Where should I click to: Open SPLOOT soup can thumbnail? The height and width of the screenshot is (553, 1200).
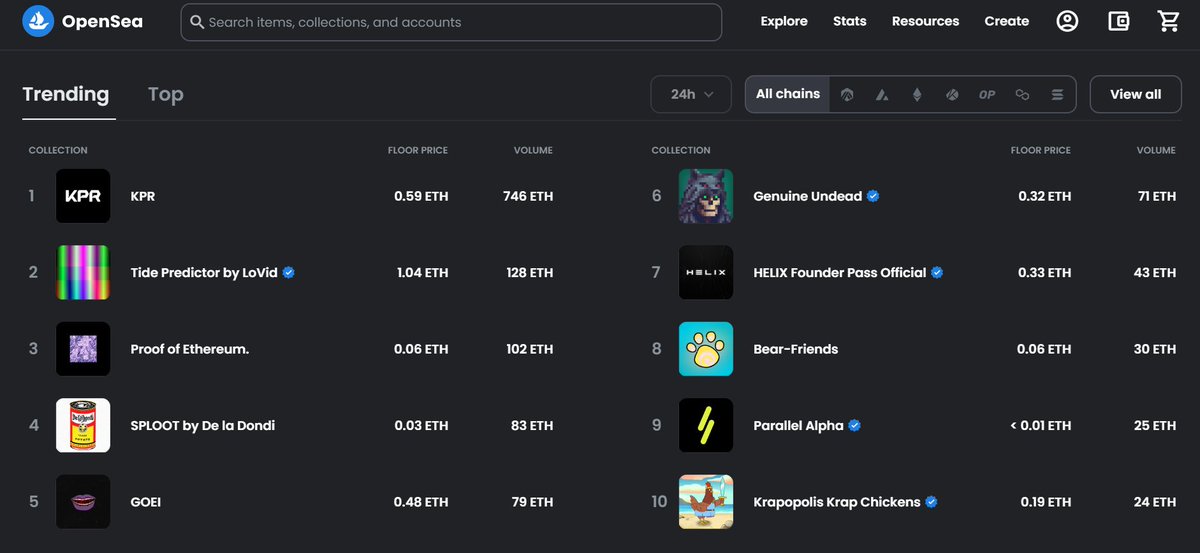83,425
